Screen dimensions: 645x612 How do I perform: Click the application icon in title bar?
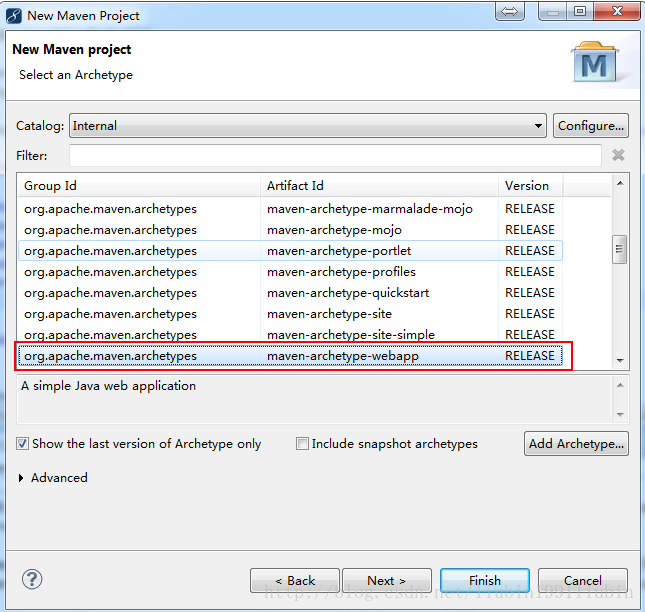(x=14, y=16)
